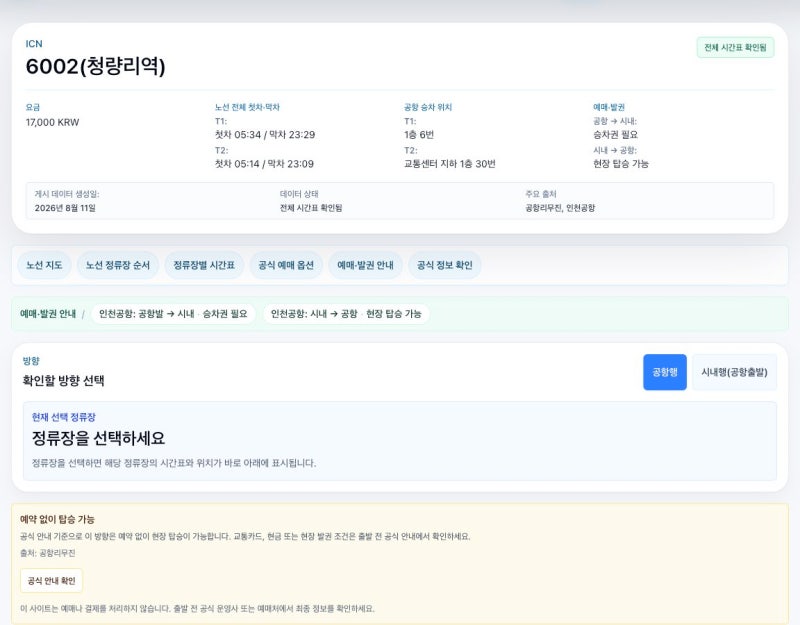The width and height of the screenshot is (800, 625).
Task: Click the date 2026년 8월 11일
Action: [65, 208]
